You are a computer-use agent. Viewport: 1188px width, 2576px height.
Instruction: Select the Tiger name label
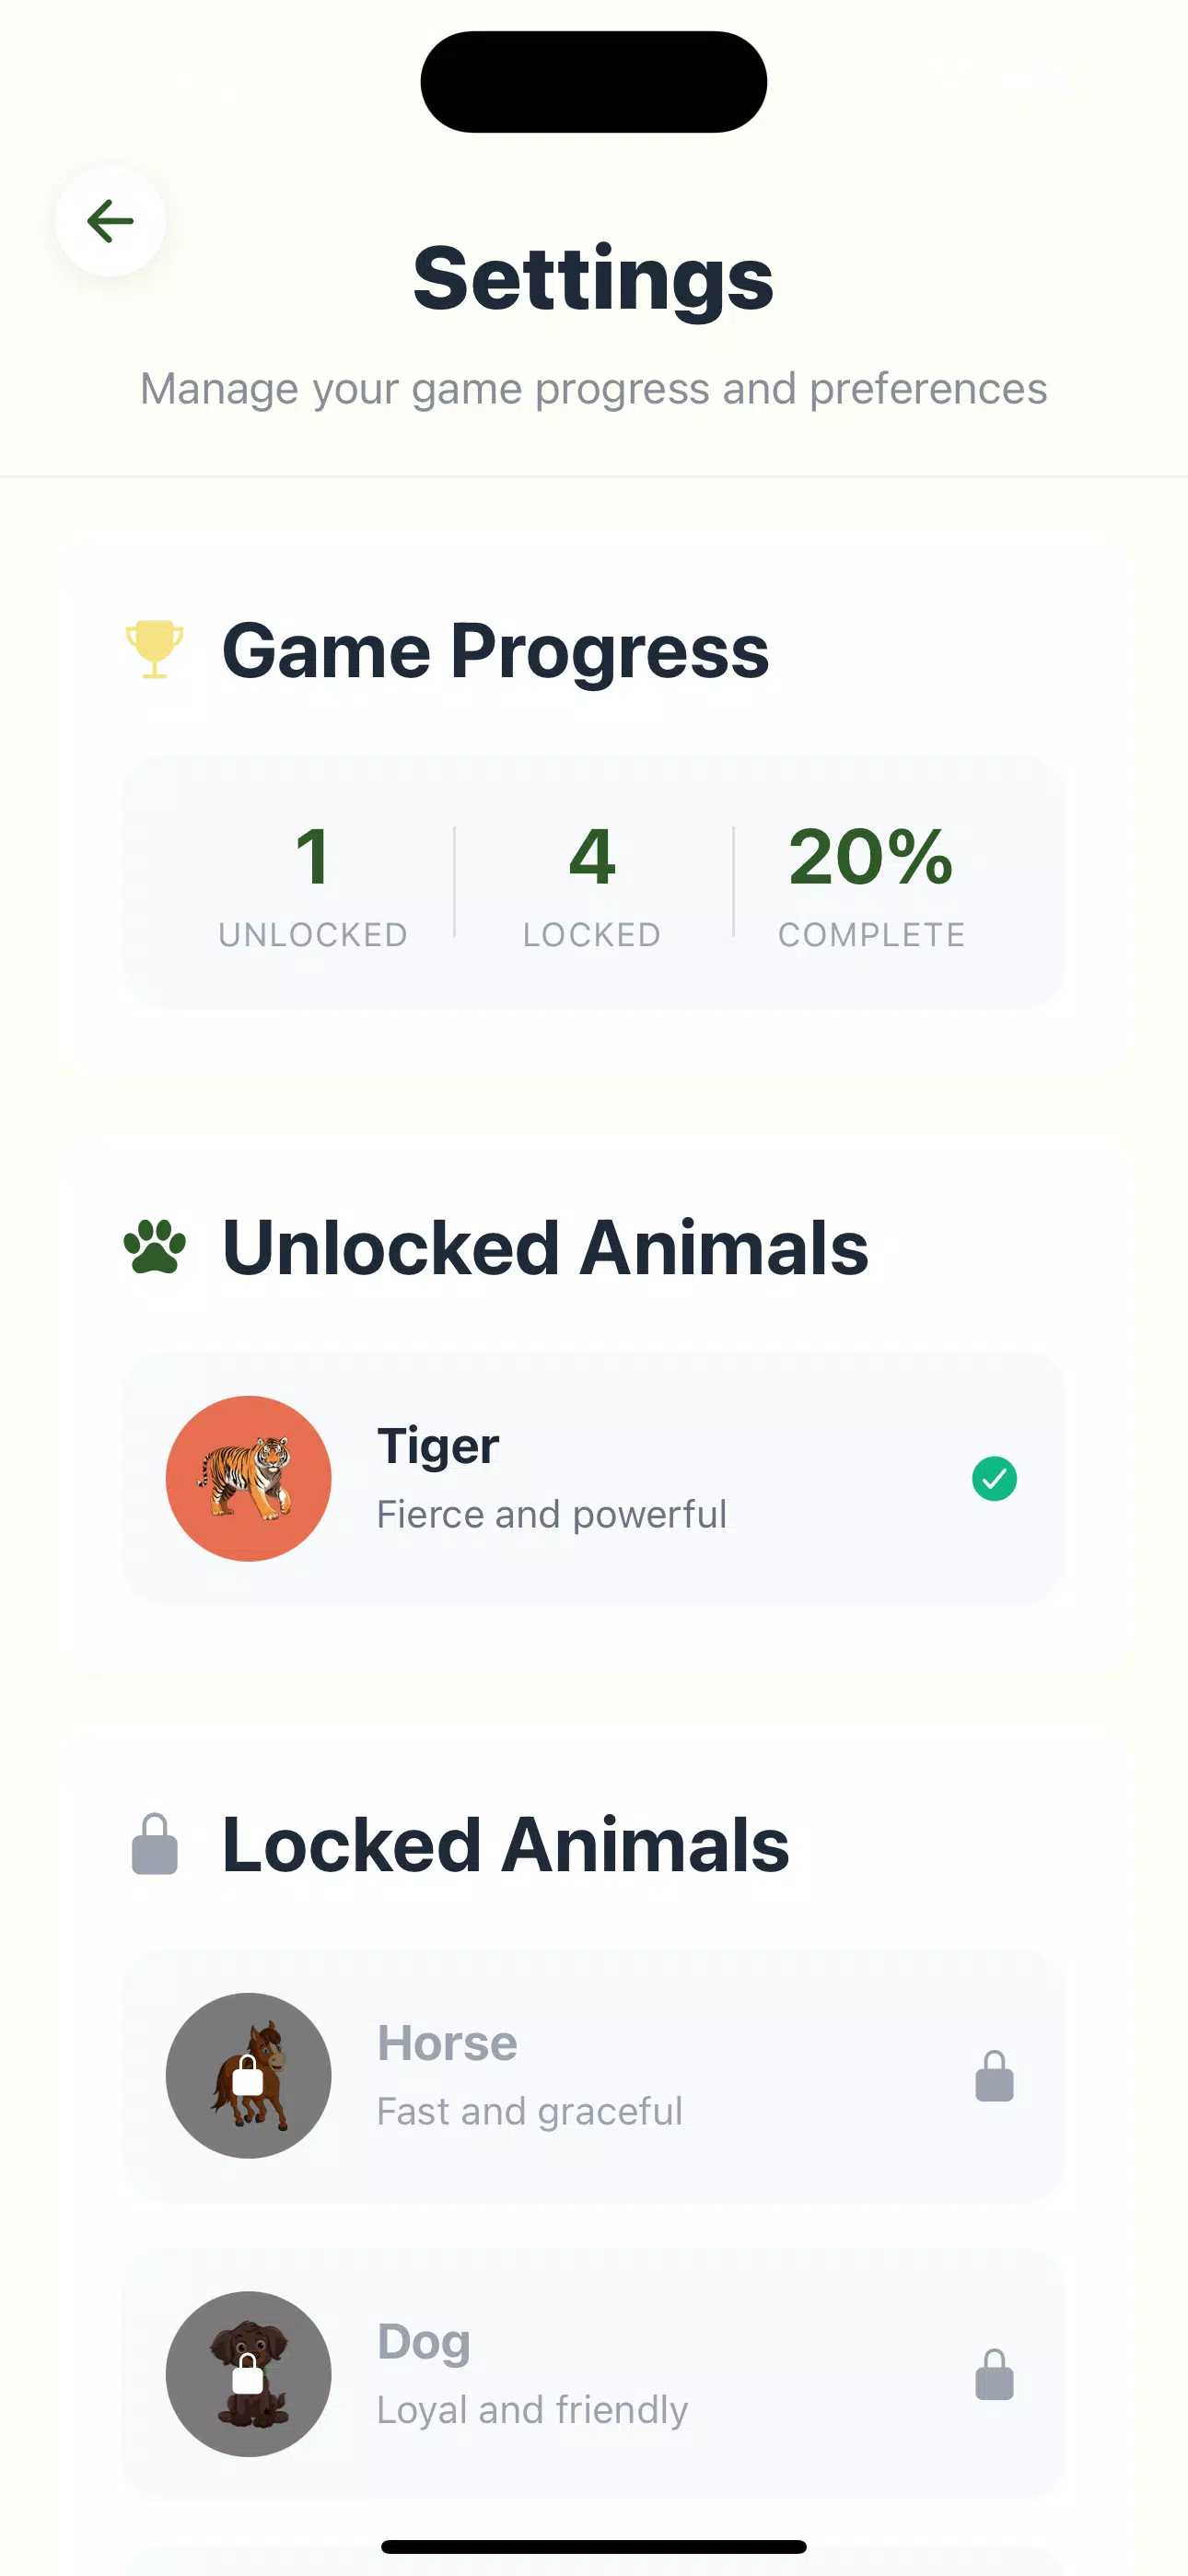coord(438,1446)
